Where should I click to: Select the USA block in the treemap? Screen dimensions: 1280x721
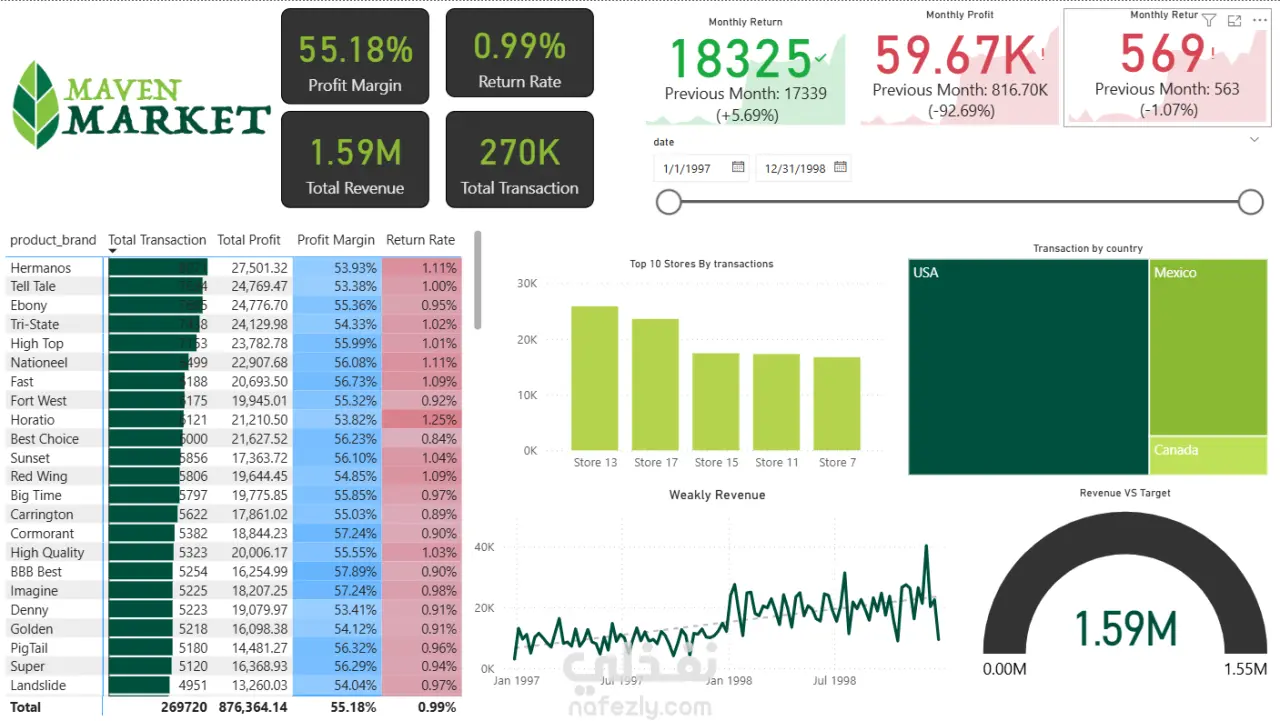coord(1028,367)
